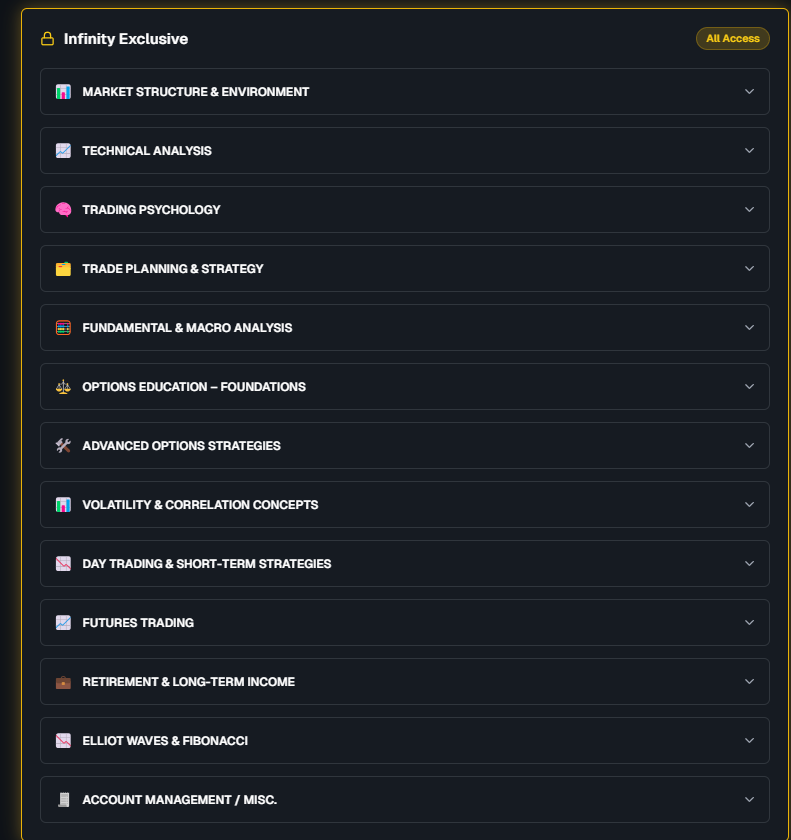Click the receipt icon for Account Management
791x840 pixels.
pos(63,800)
